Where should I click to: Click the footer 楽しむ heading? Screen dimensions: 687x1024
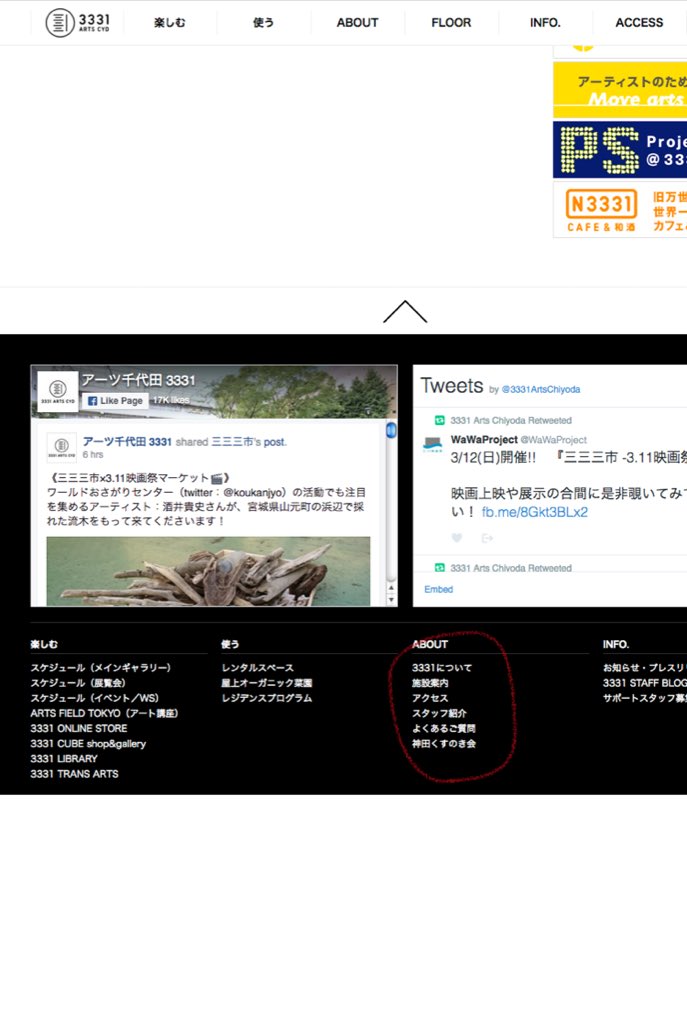click(x=44, y=644)
